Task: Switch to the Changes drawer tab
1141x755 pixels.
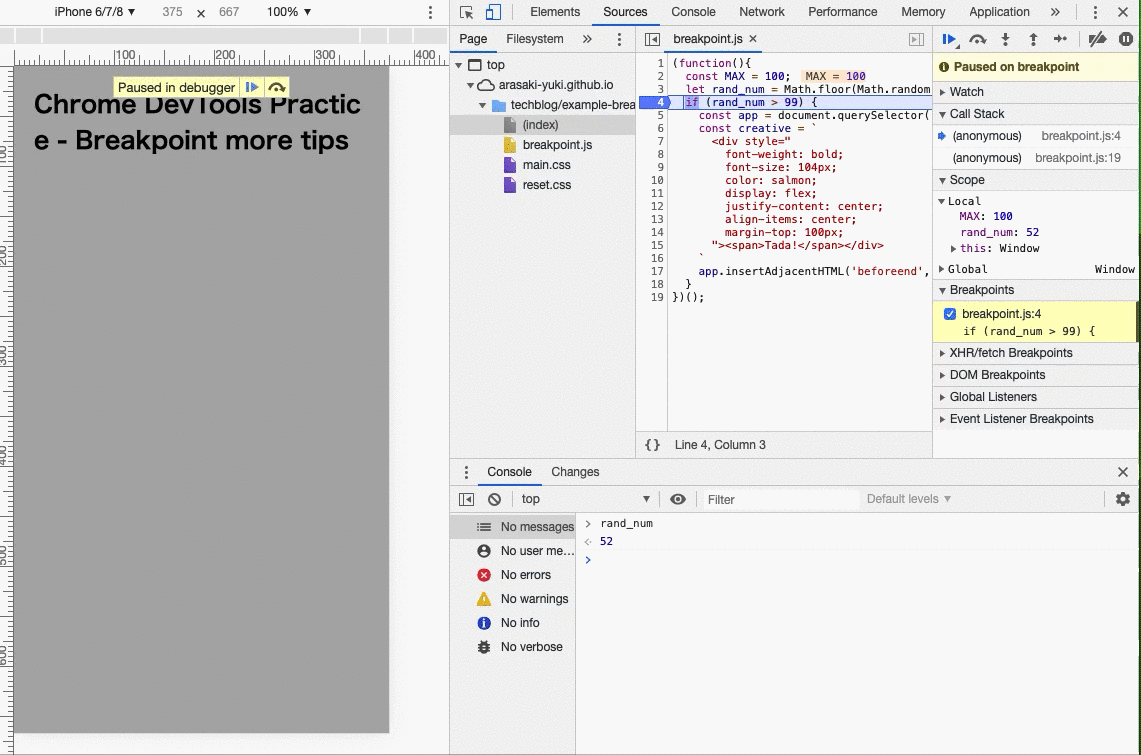Action: pyautogui.click(x=575, y=472)
